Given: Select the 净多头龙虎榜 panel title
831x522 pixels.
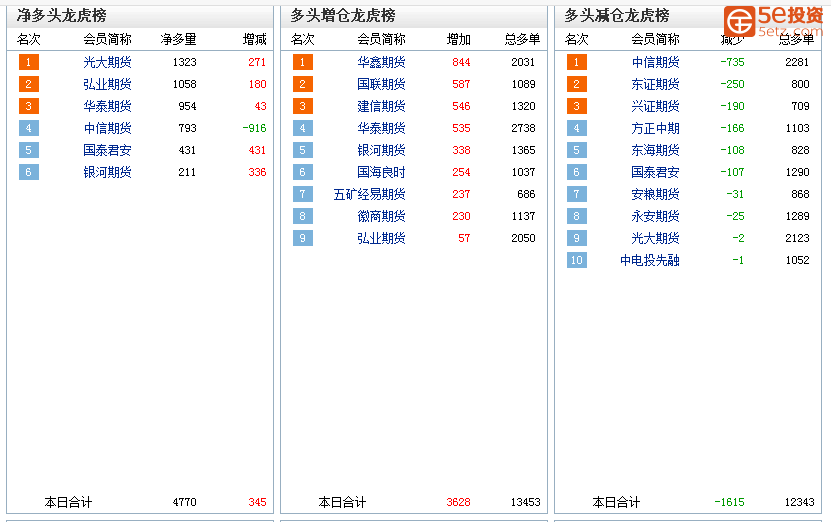Looking at the screenshot, I should (x=61, y=15).
